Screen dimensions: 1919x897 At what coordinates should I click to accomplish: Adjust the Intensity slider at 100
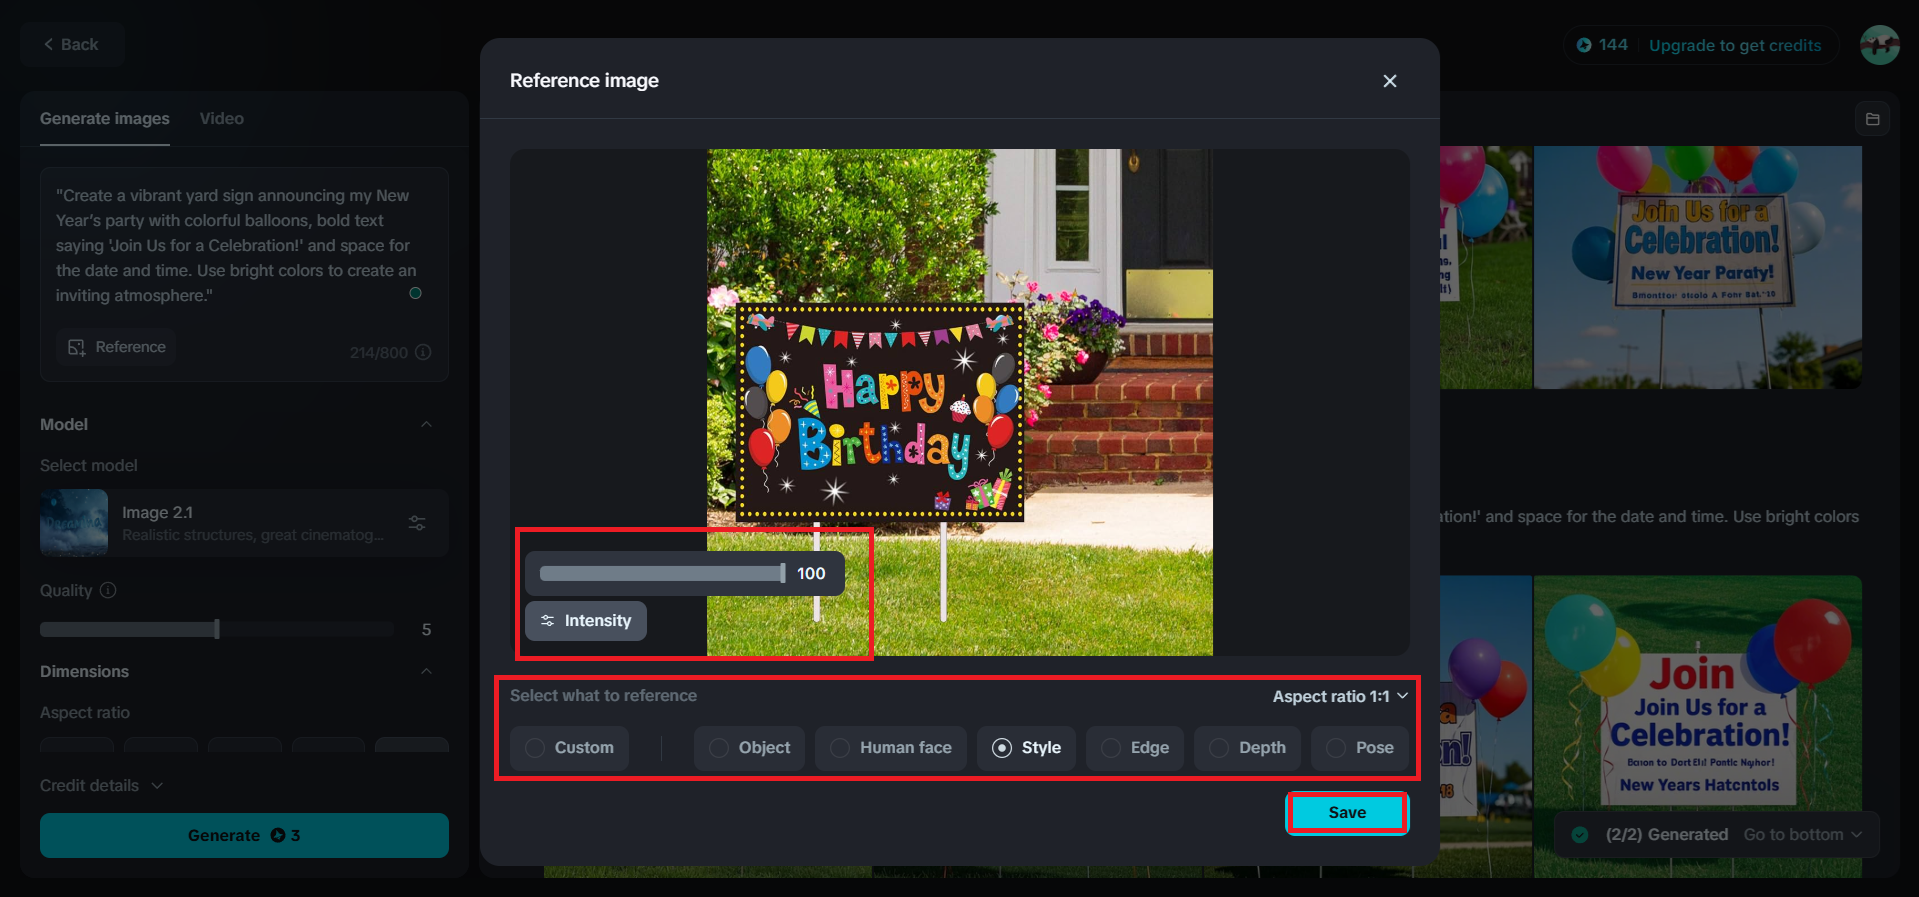tap(662, 574)
